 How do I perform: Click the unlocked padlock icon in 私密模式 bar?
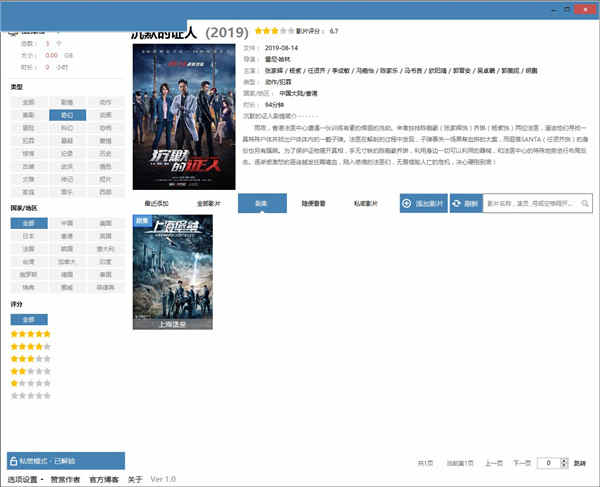tap(13, 461)
